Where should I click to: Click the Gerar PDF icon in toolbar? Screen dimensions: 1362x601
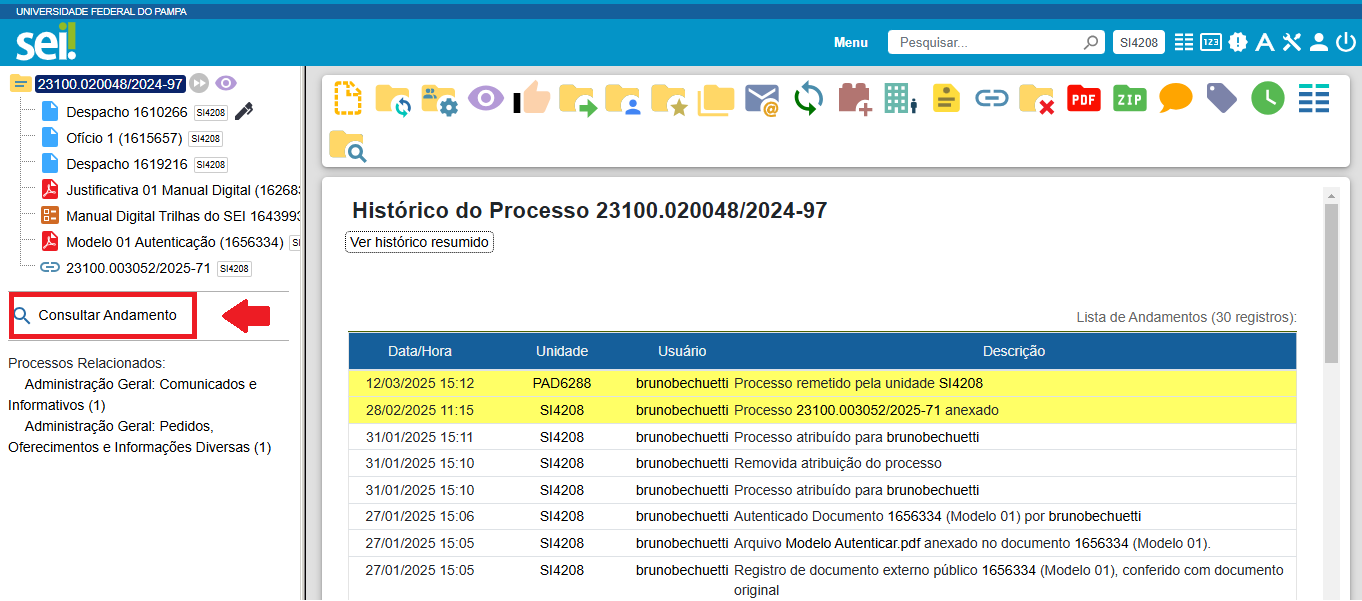click(x=1083, y=99)
